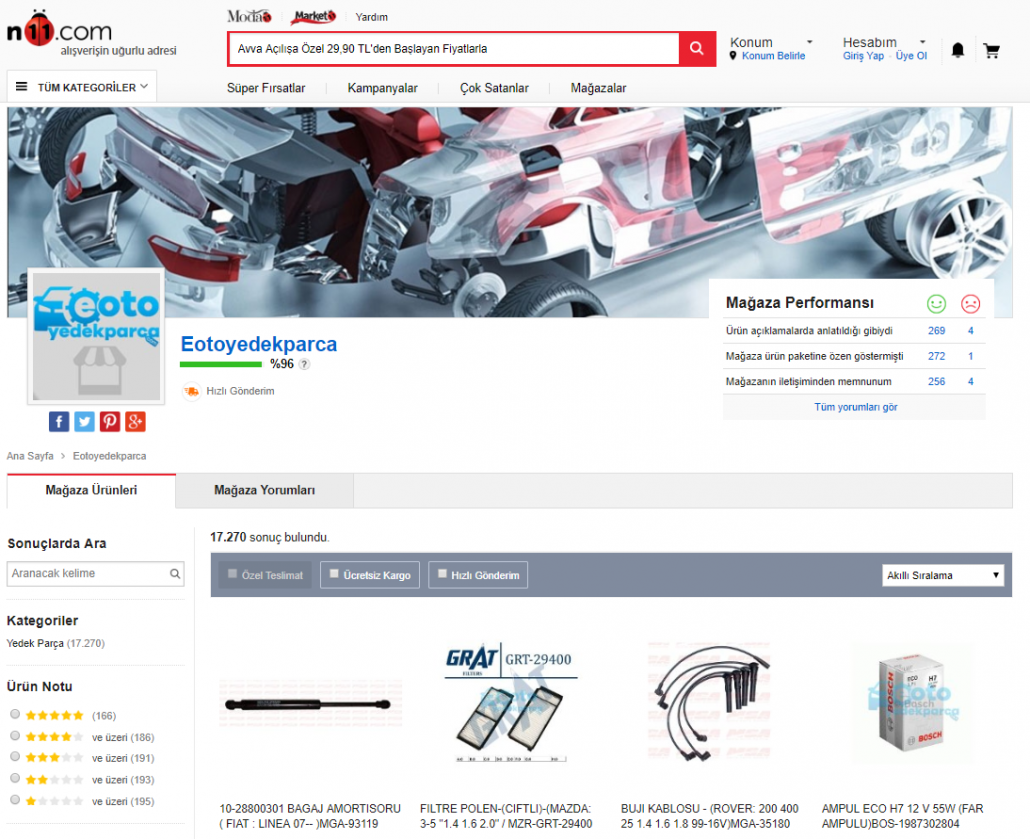Open the Süper Fırsatlar menu item
This screenshot has height=839, width=1030.
coord(266,88)
